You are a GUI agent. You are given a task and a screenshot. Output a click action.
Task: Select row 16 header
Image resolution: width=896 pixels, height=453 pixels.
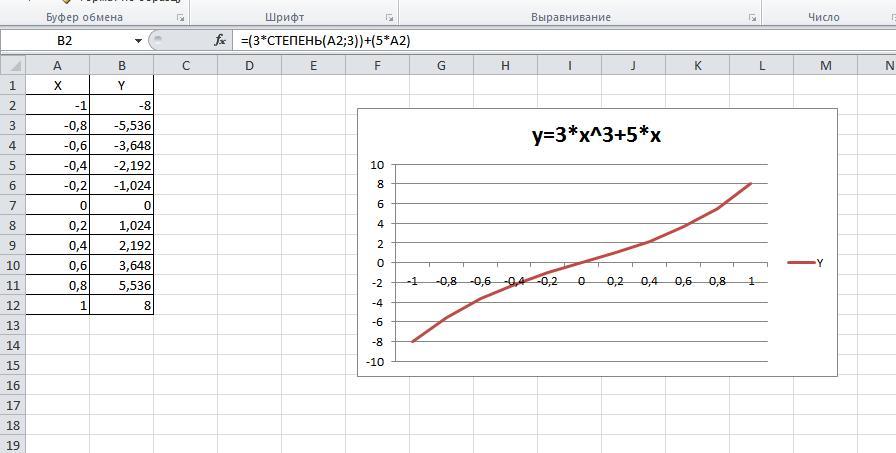(13, 385)
